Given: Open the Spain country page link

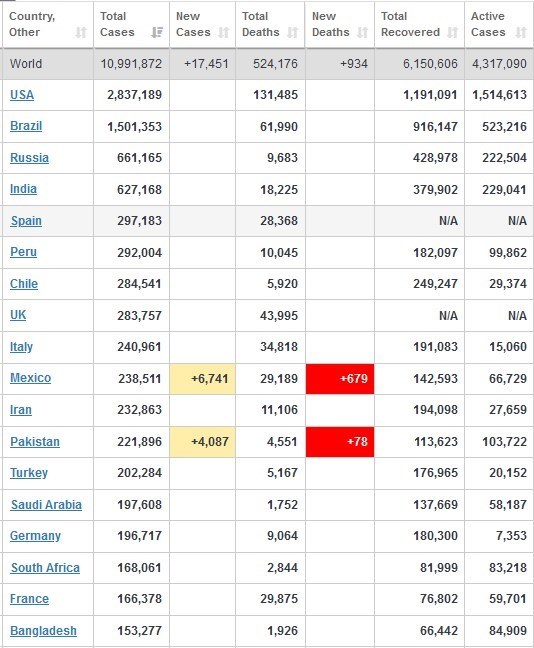Looking at the screenshot, I should pos(26,221).
